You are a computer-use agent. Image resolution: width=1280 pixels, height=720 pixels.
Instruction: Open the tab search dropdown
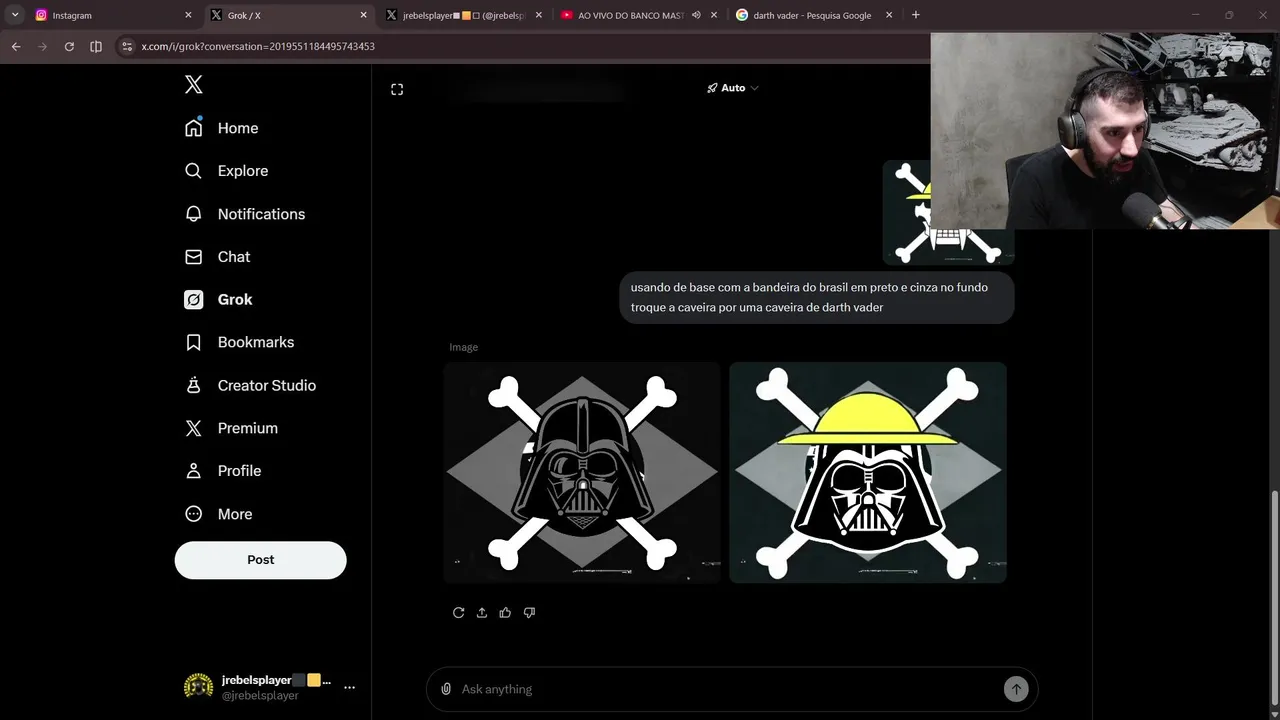(x=15, y=15)
